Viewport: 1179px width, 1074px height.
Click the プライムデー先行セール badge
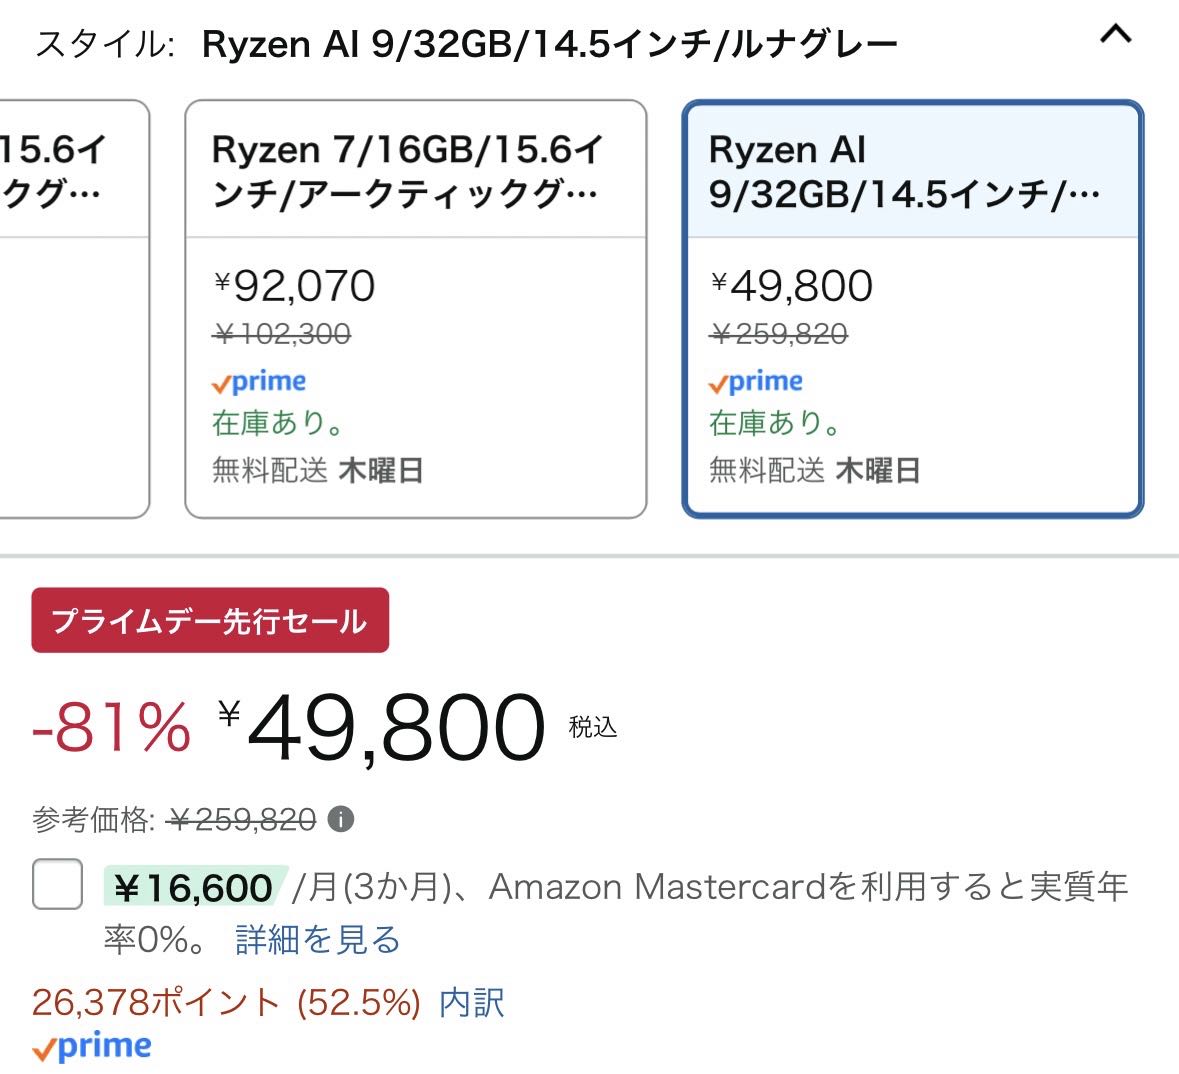pos(210,620)
